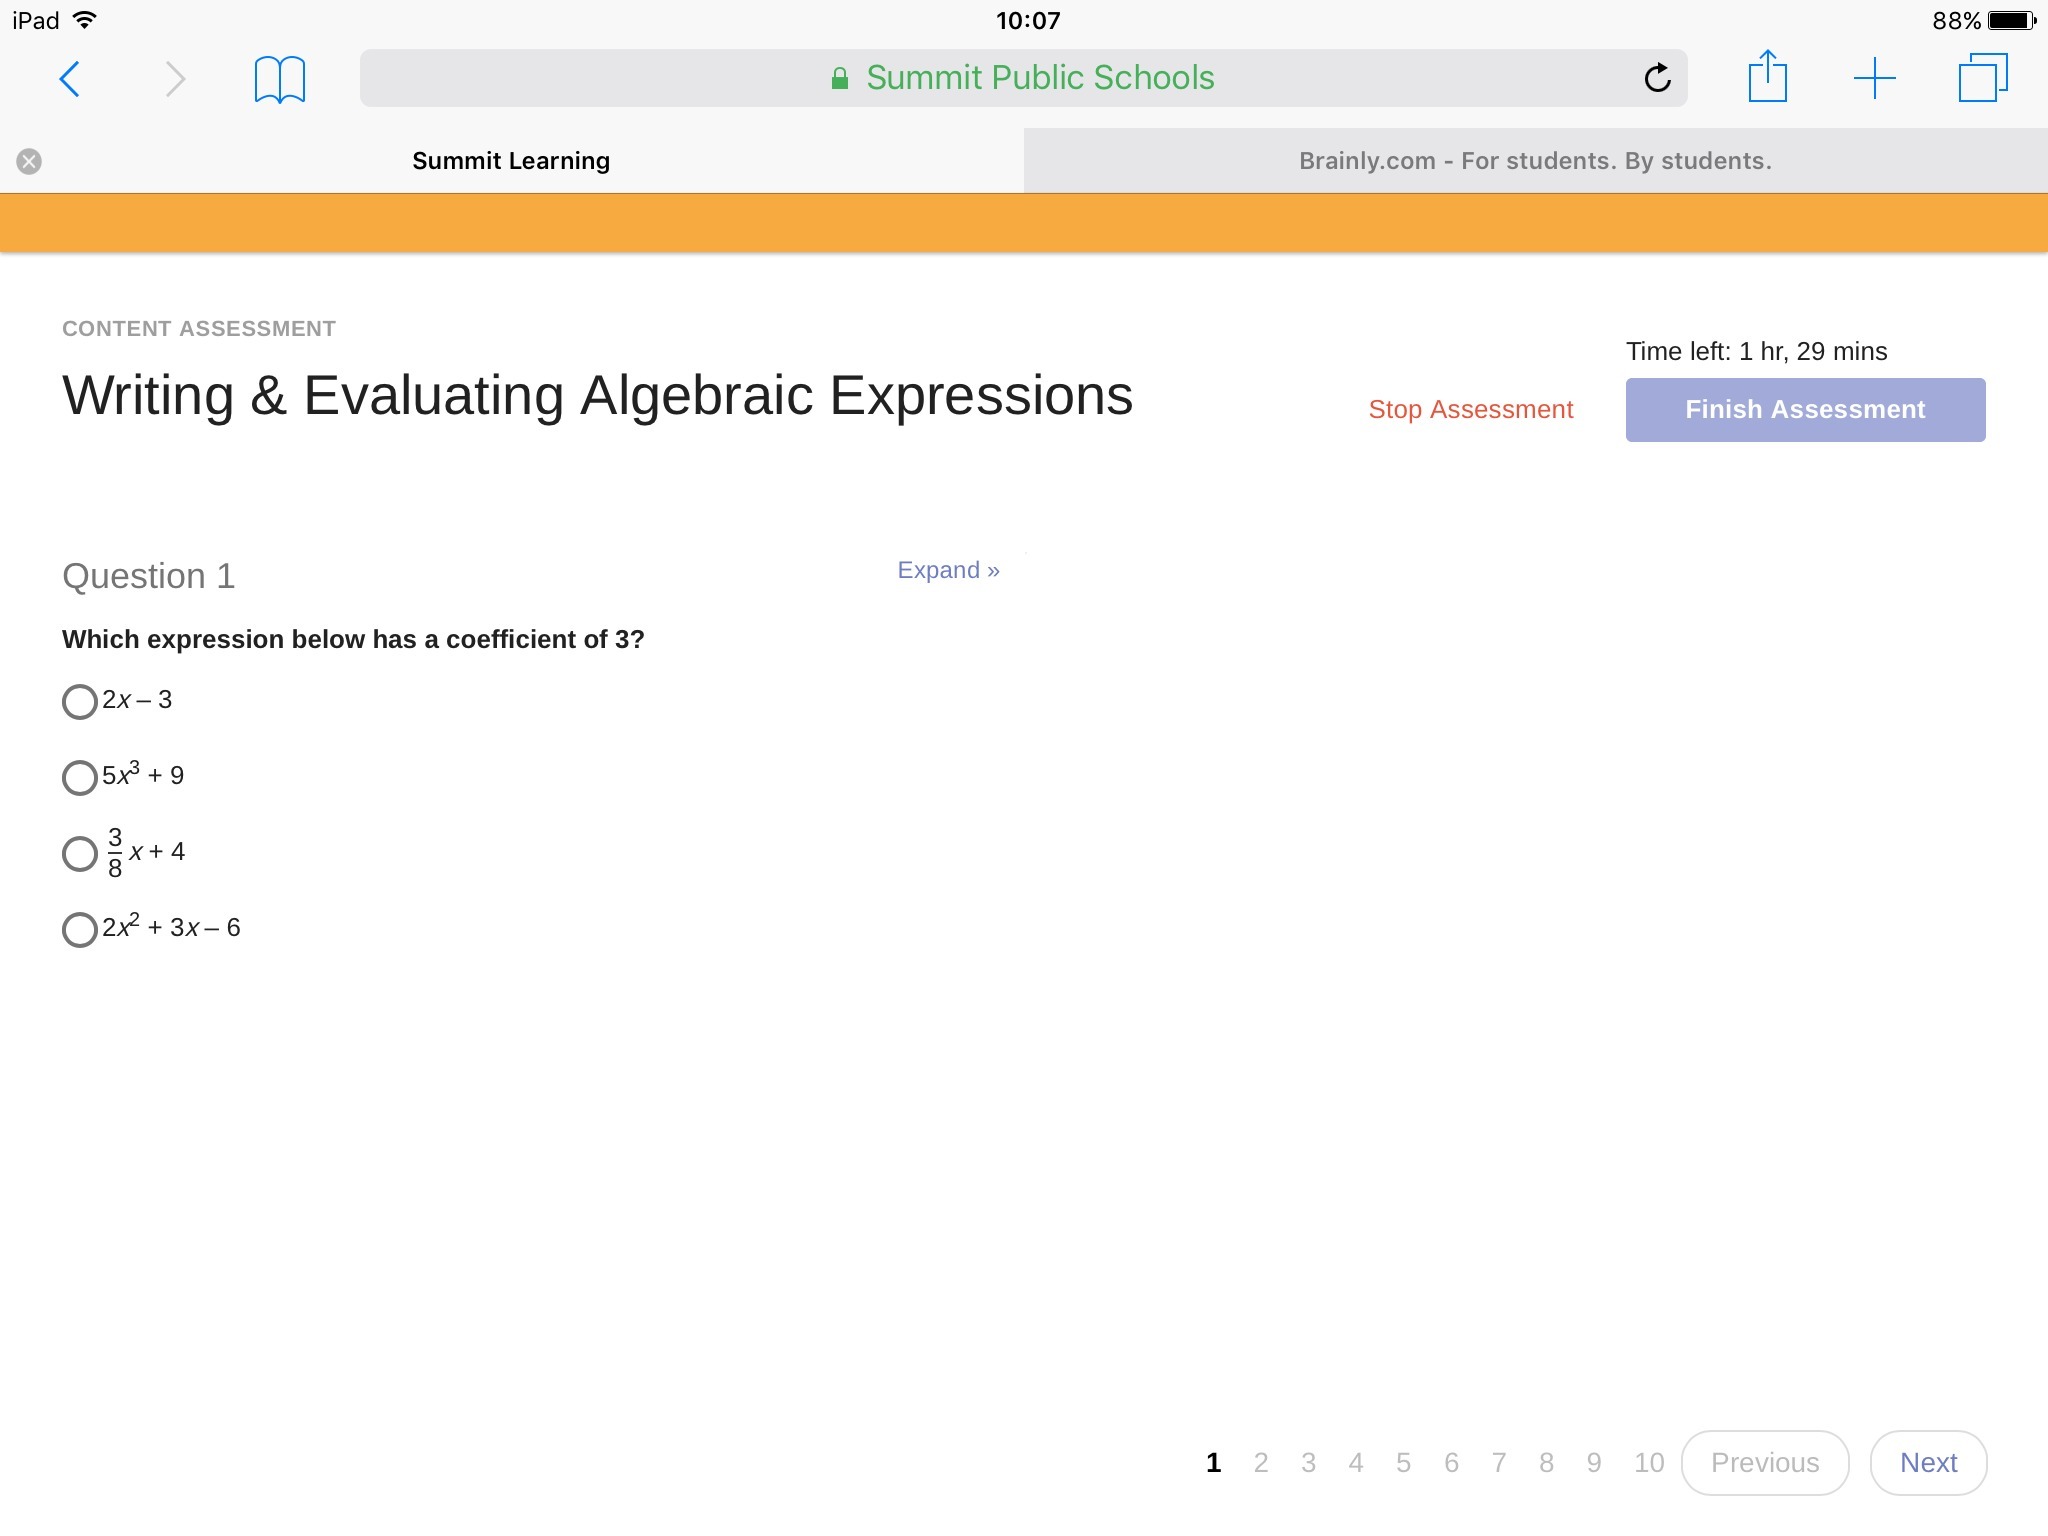Screen dimensions: 2048x1536
Task: Choose the 5x³ + 9 option
Action: (x=80, y=777)
